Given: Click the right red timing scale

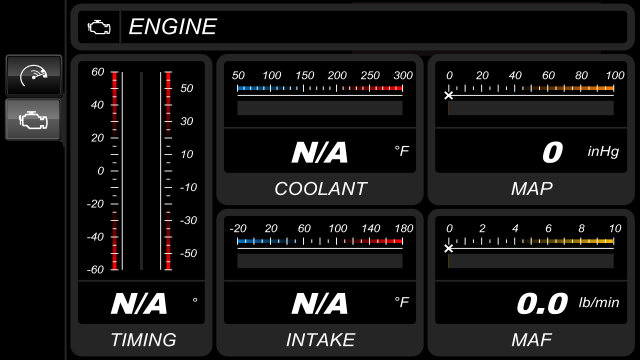Looking at the screenshot, I should (168, 171).
